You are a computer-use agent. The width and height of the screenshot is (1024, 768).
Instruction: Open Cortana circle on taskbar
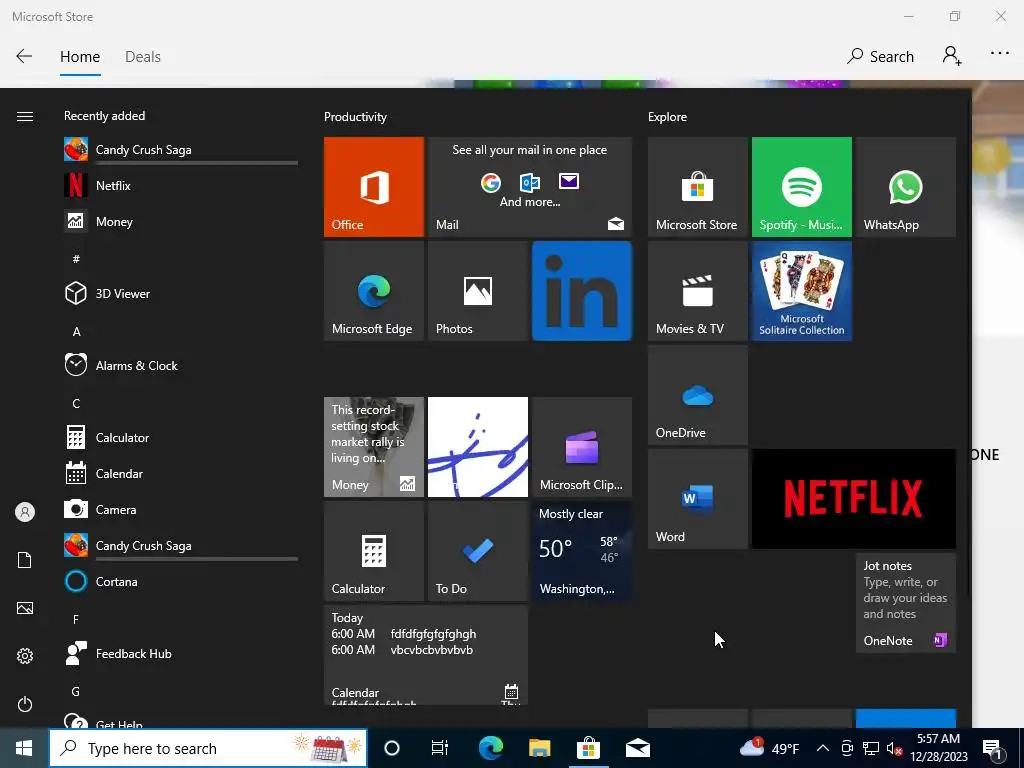[x=392, y=748]
